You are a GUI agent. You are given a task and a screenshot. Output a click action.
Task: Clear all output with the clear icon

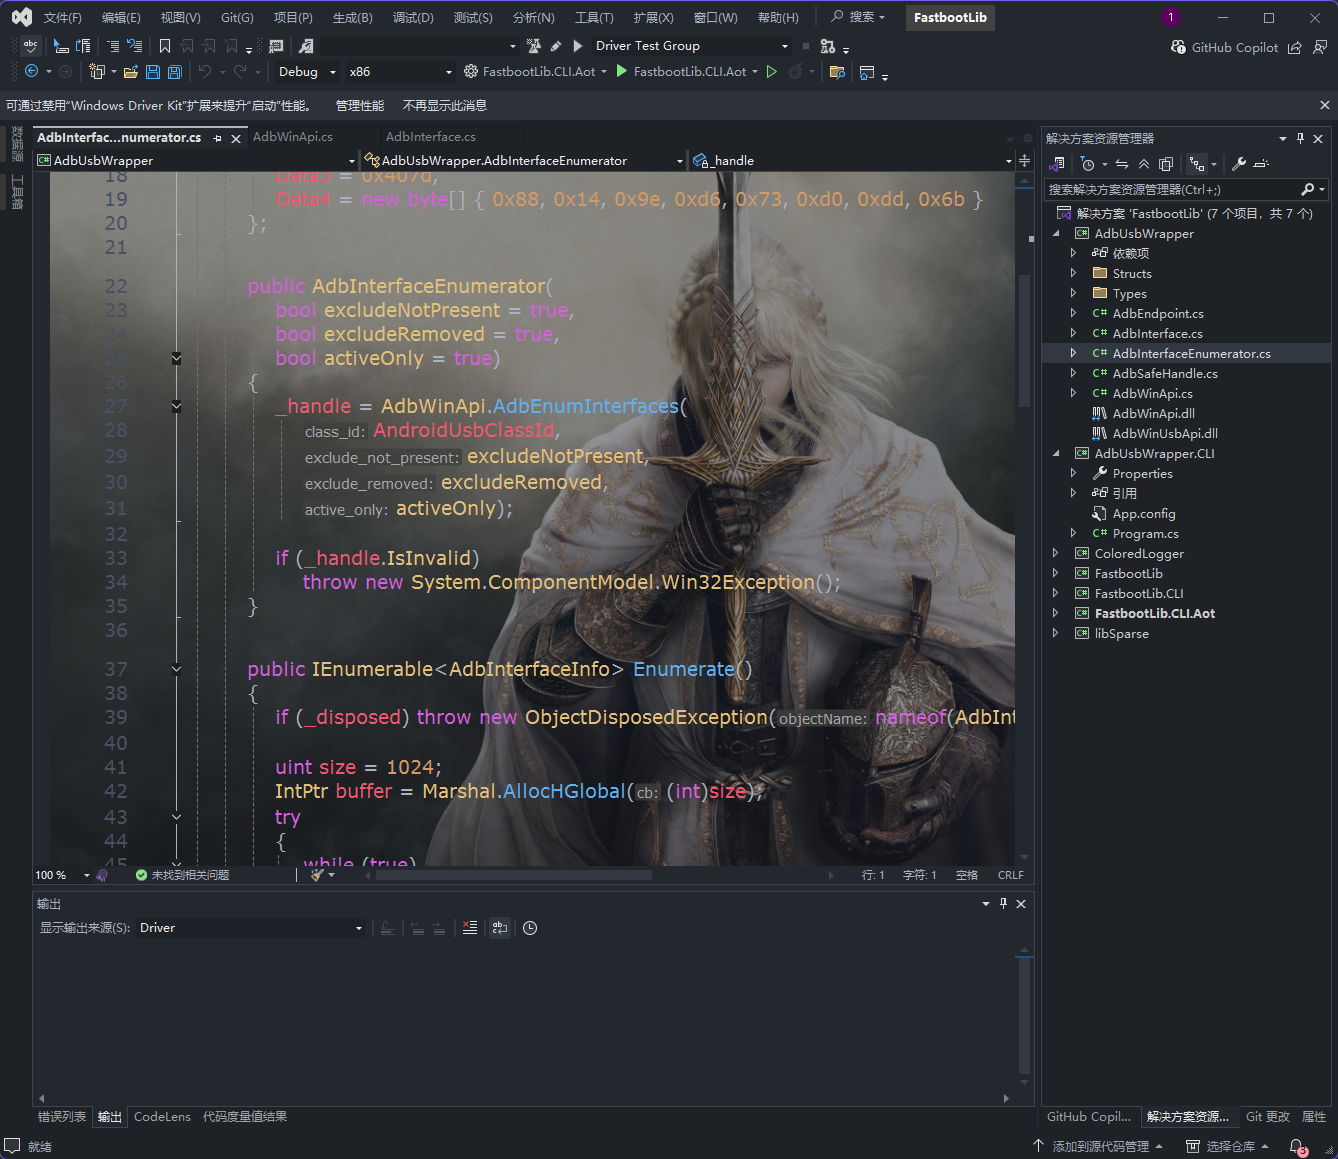tap(470, 928)
